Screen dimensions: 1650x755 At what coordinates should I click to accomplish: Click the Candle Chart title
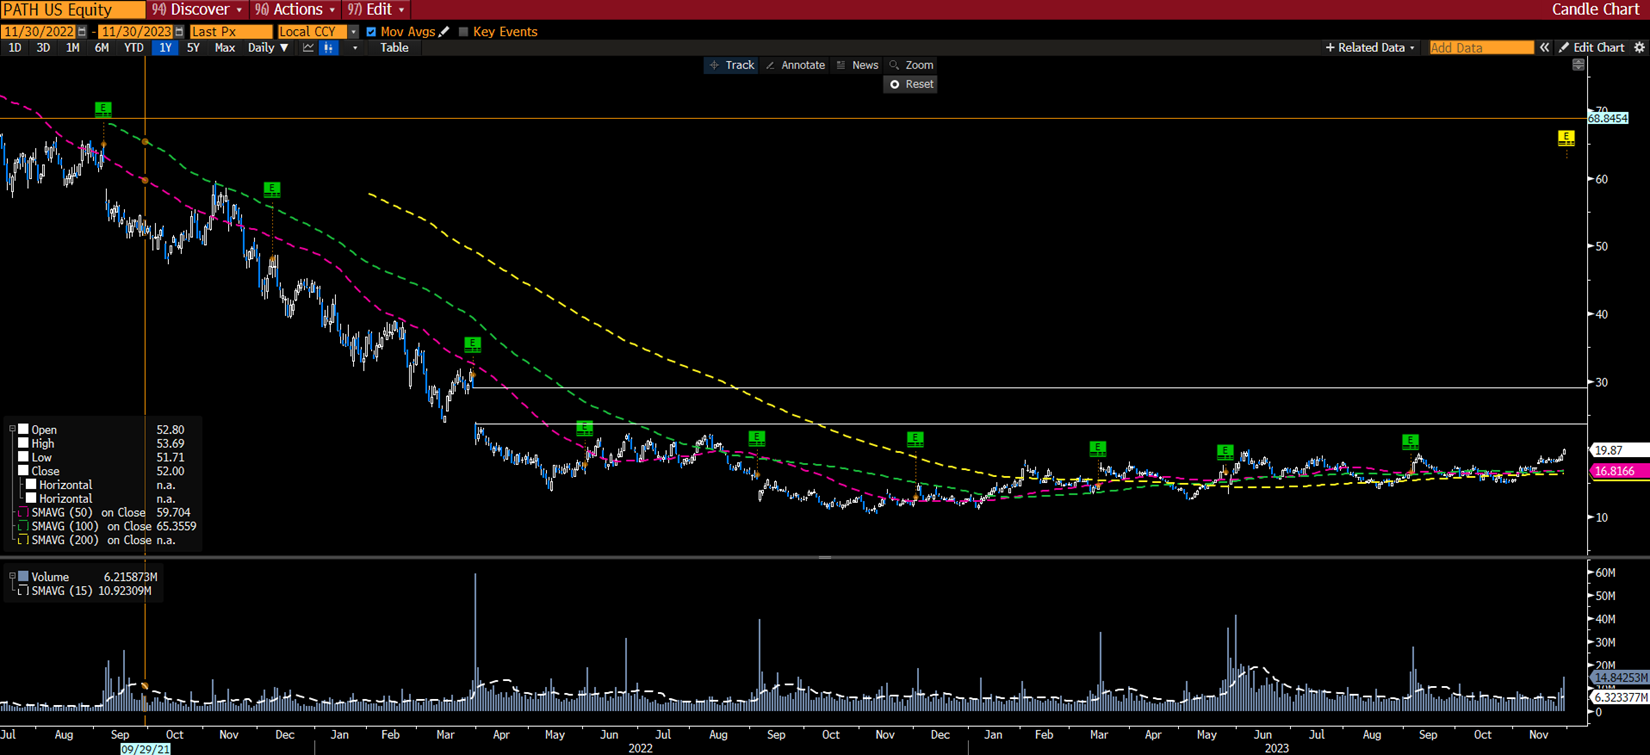[x=1595, y=10]
